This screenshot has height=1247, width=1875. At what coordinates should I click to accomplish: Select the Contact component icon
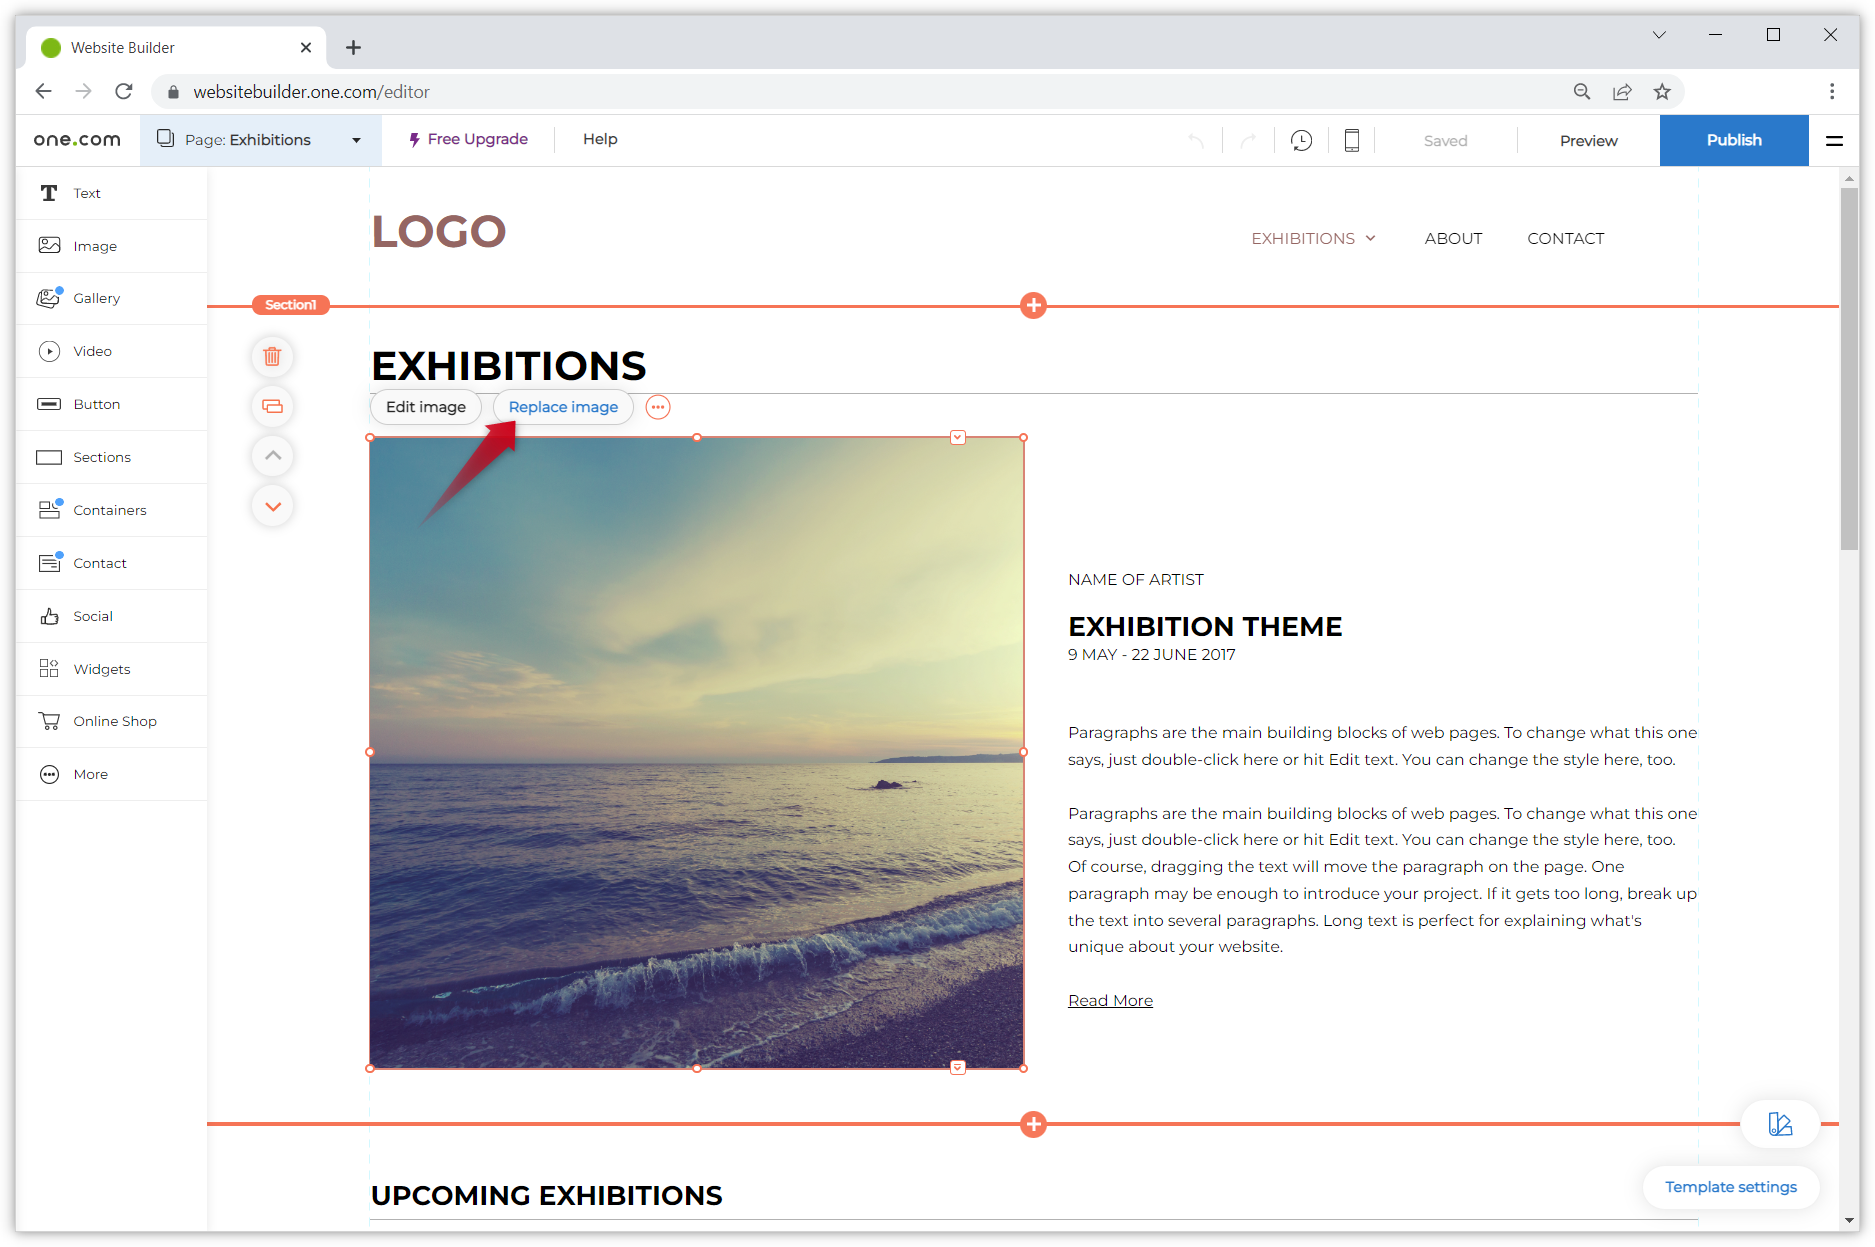pos(49,563)
